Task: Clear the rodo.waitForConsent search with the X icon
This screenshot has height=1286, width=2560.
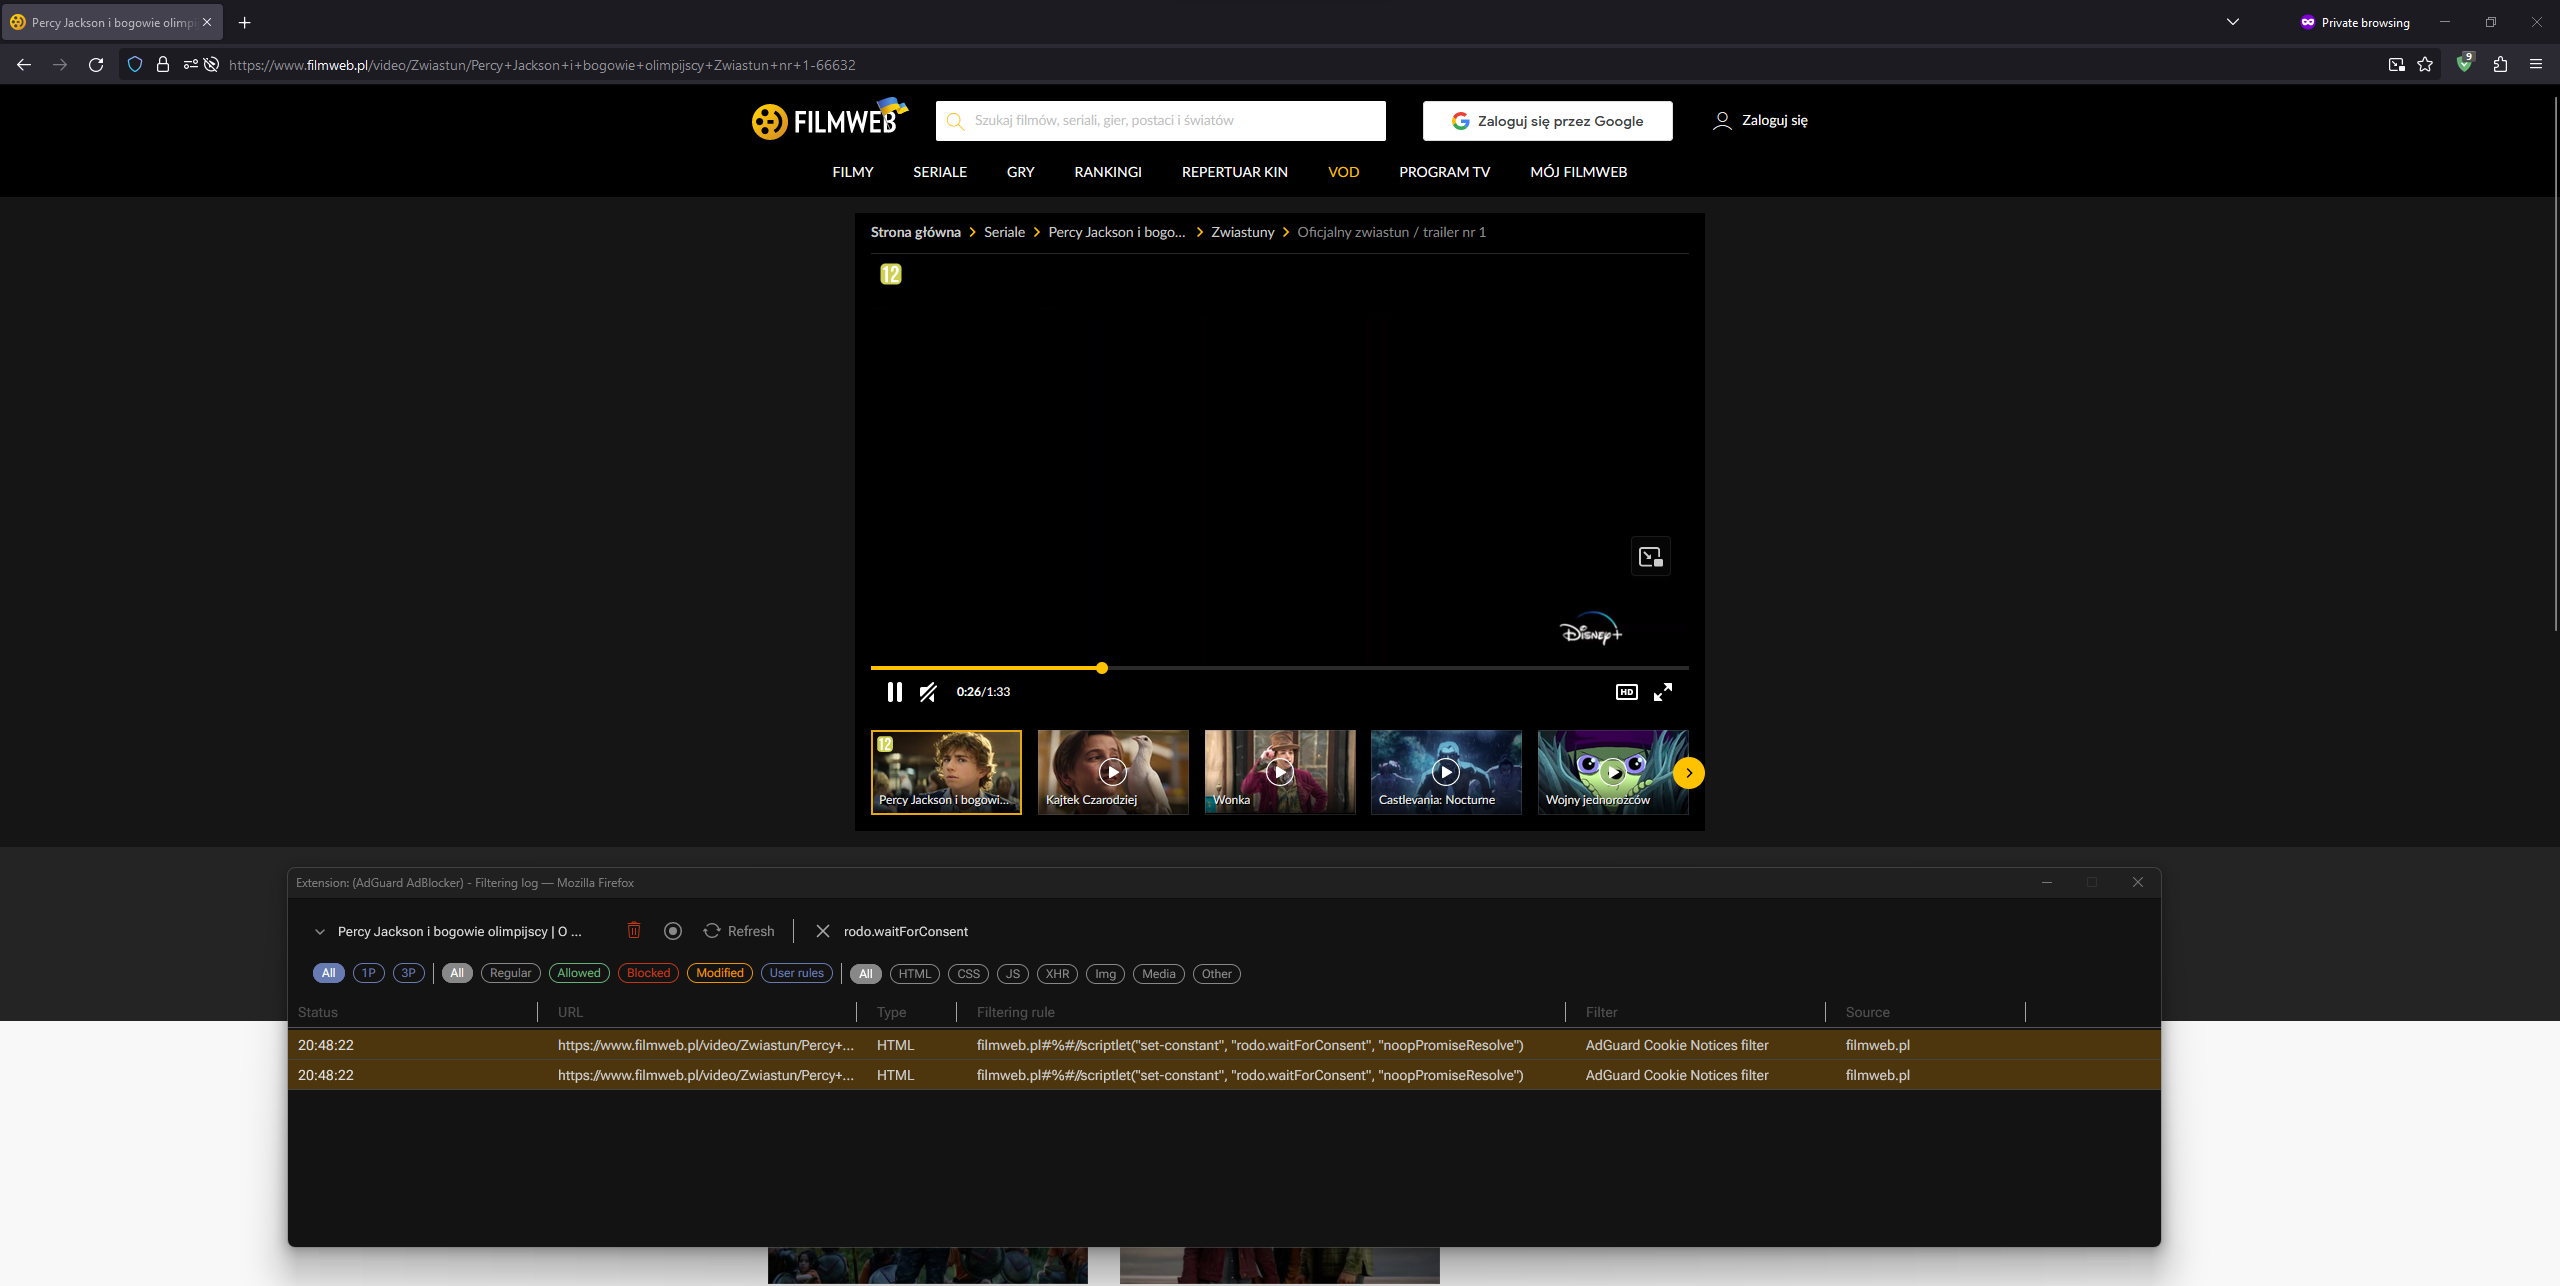Action: click(x=822, y=930)
